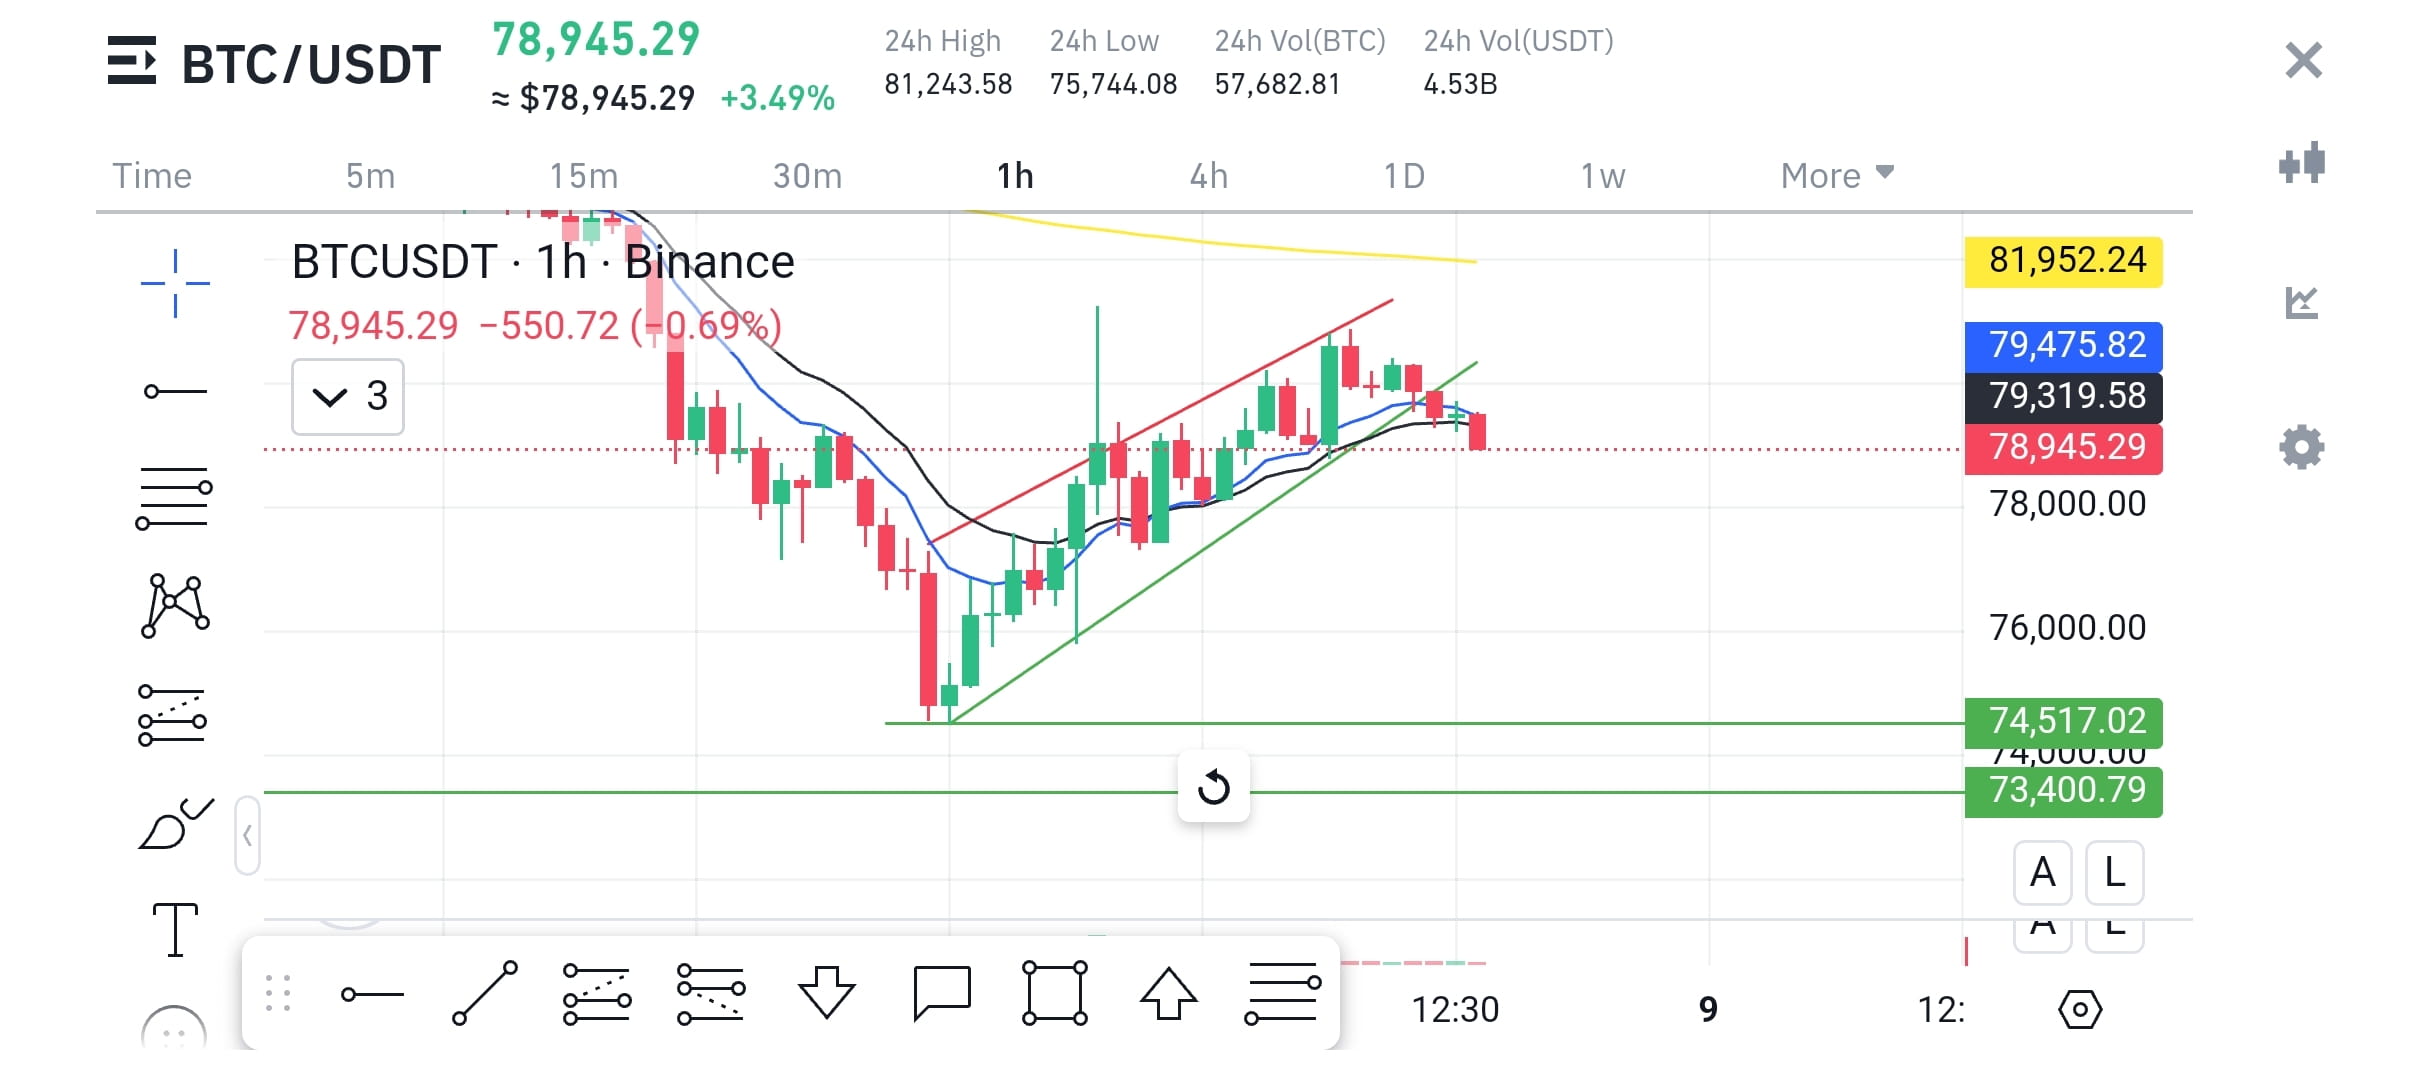Switch to Time line chart tab
The image size is (2412, 1080).
point(152,176)
